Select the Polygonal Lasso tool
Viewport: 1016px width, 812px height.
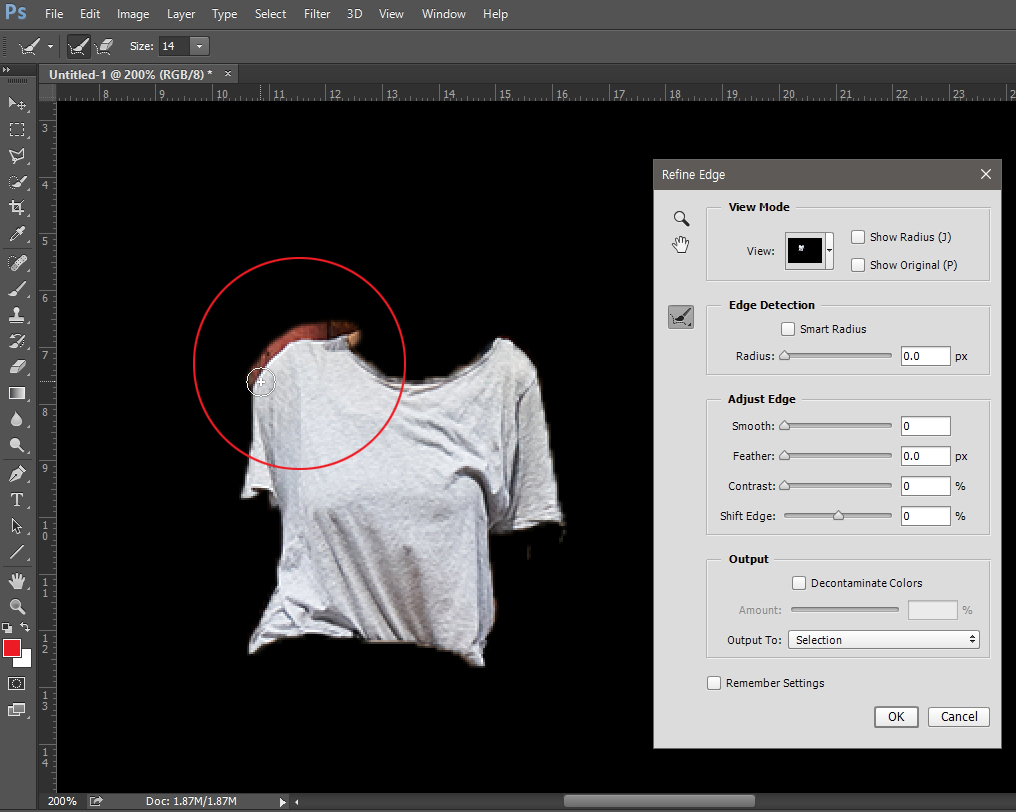coord(17,156)
